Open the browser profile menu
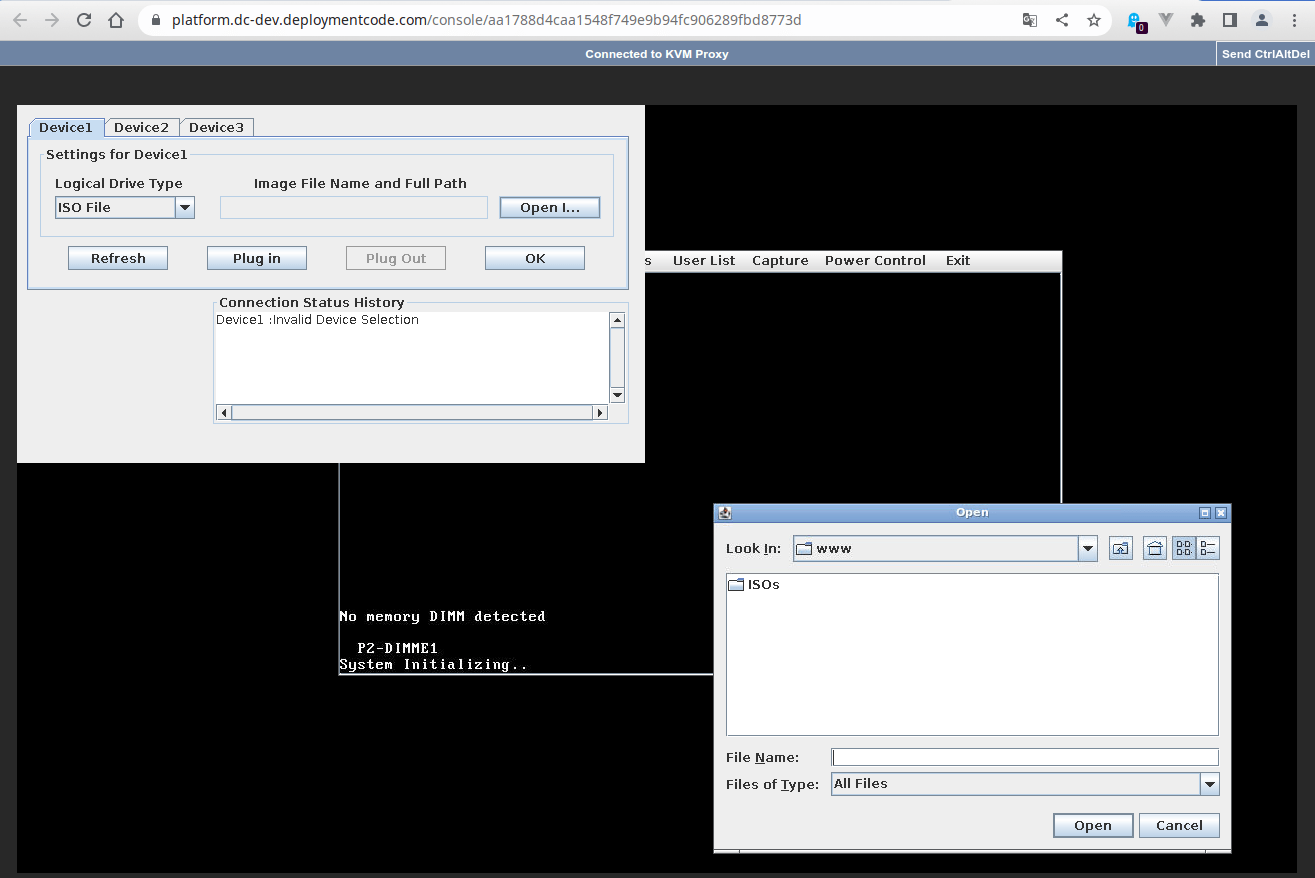This screenshot has width=1315, height=878. (1262, 20)
